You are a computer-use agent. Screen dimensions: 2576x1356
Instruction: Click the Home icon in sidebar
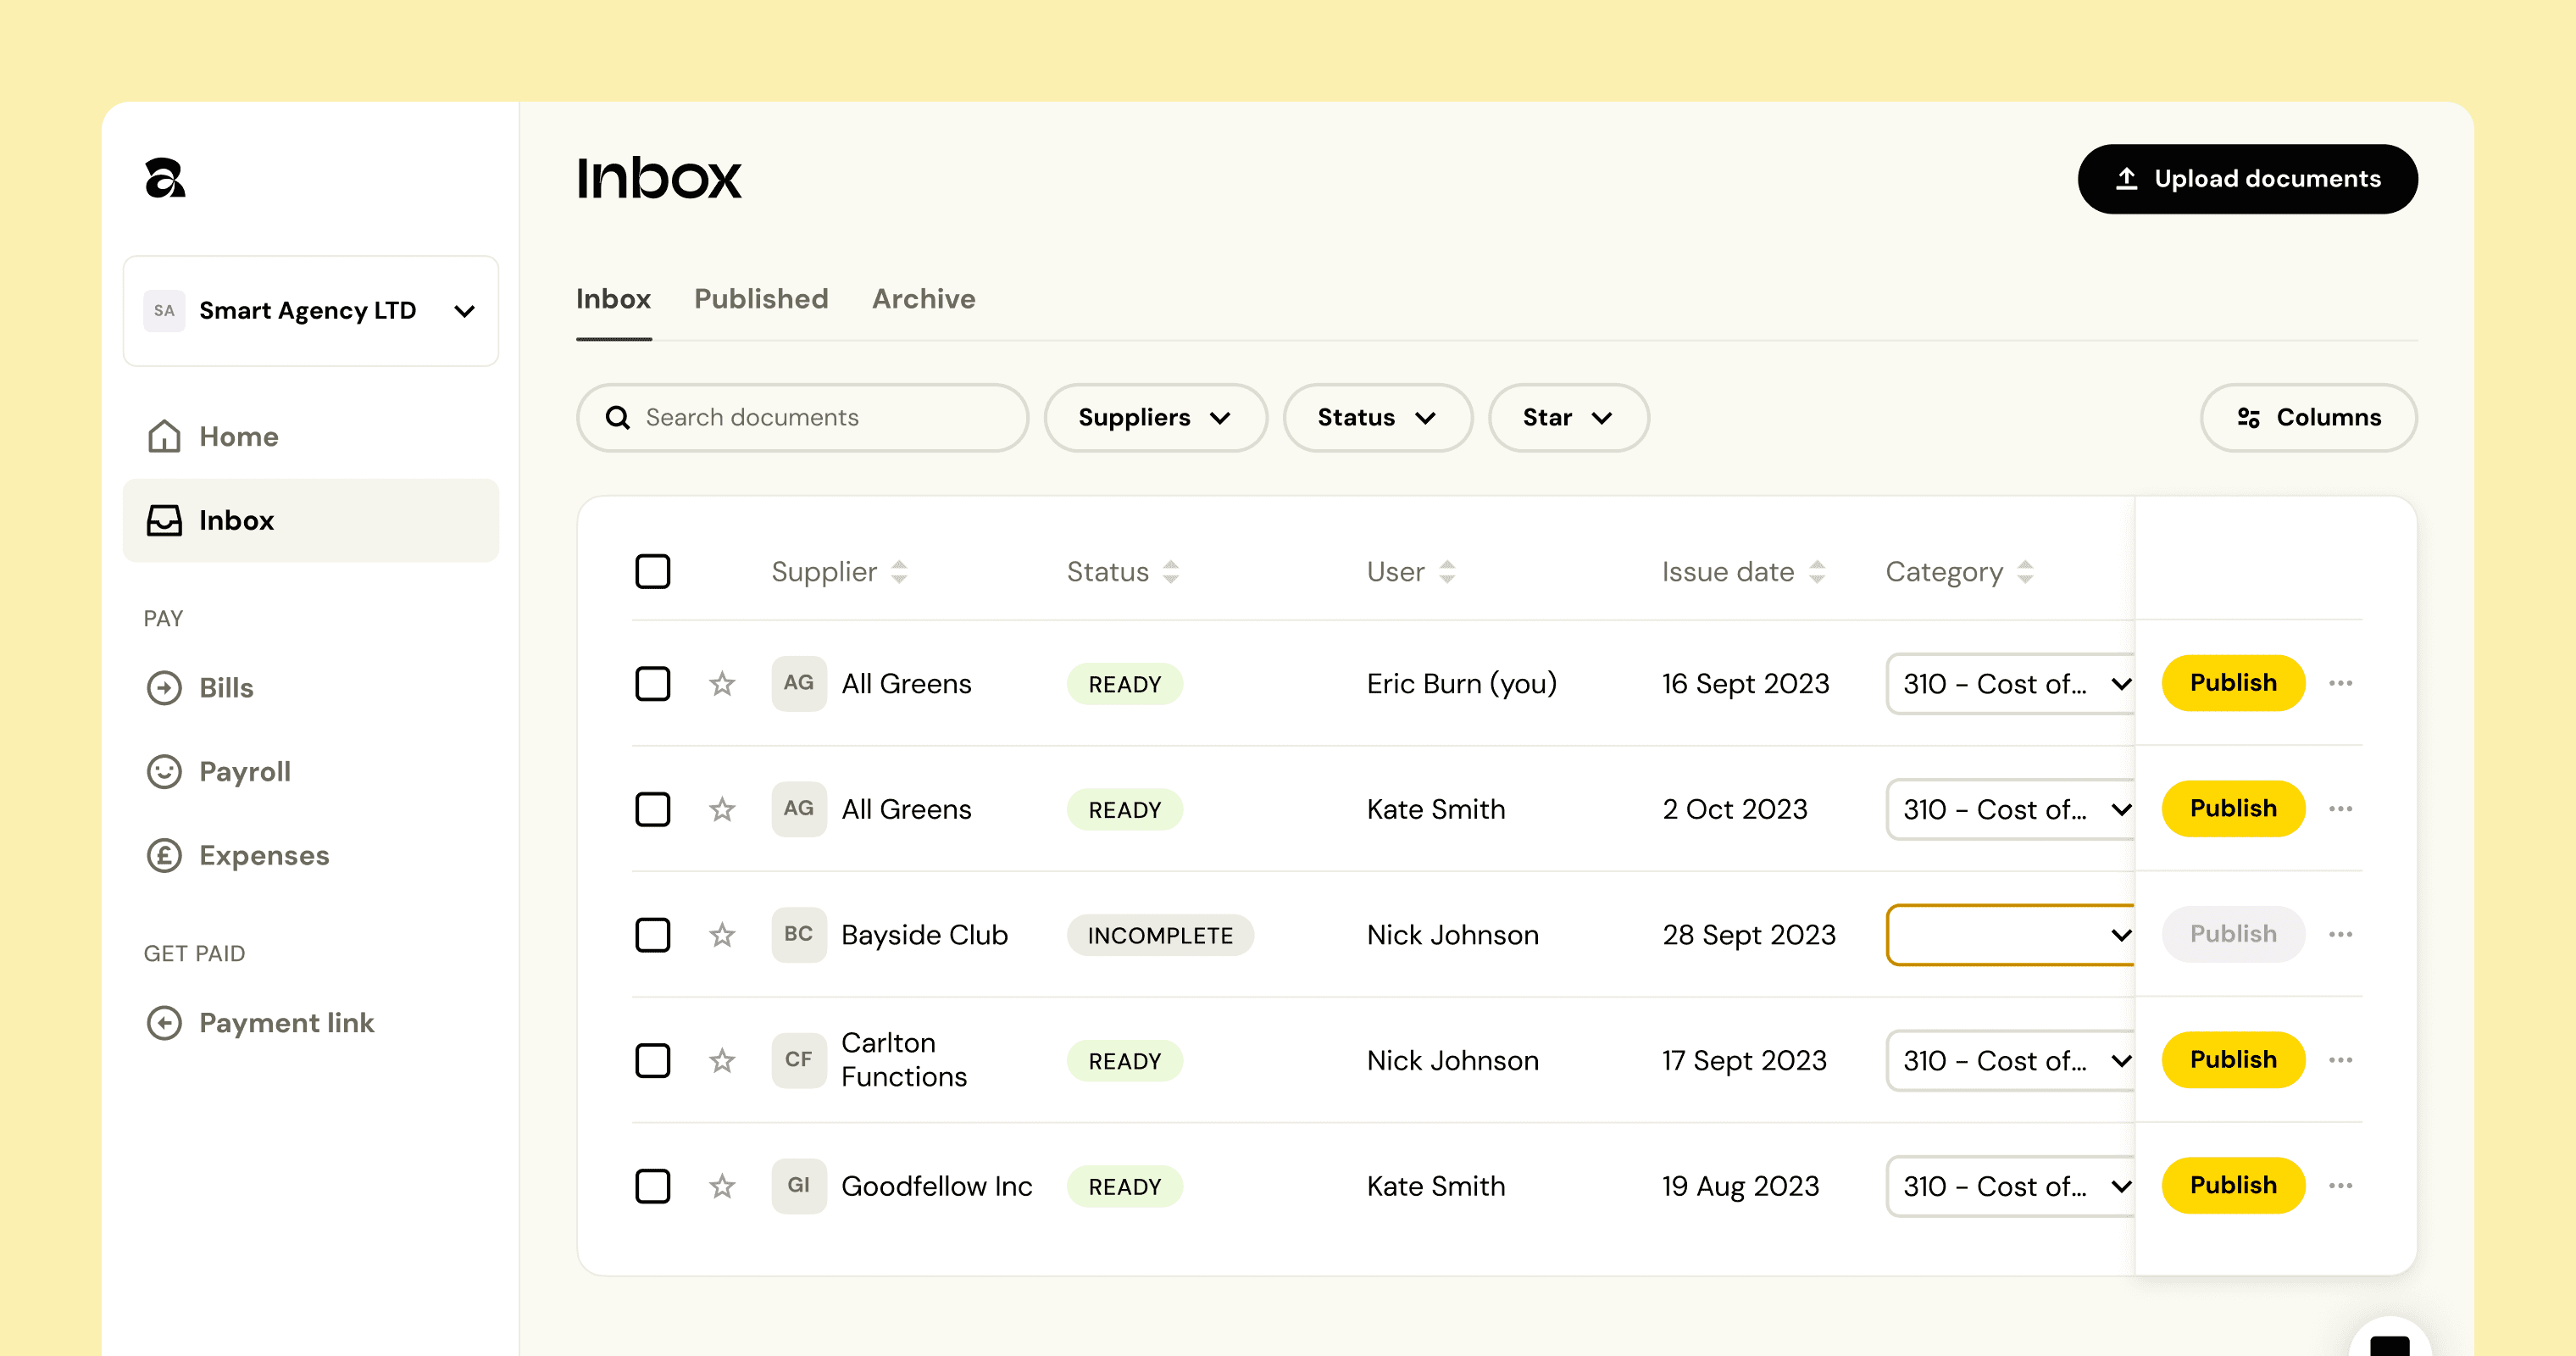click(x=164, y=436)
